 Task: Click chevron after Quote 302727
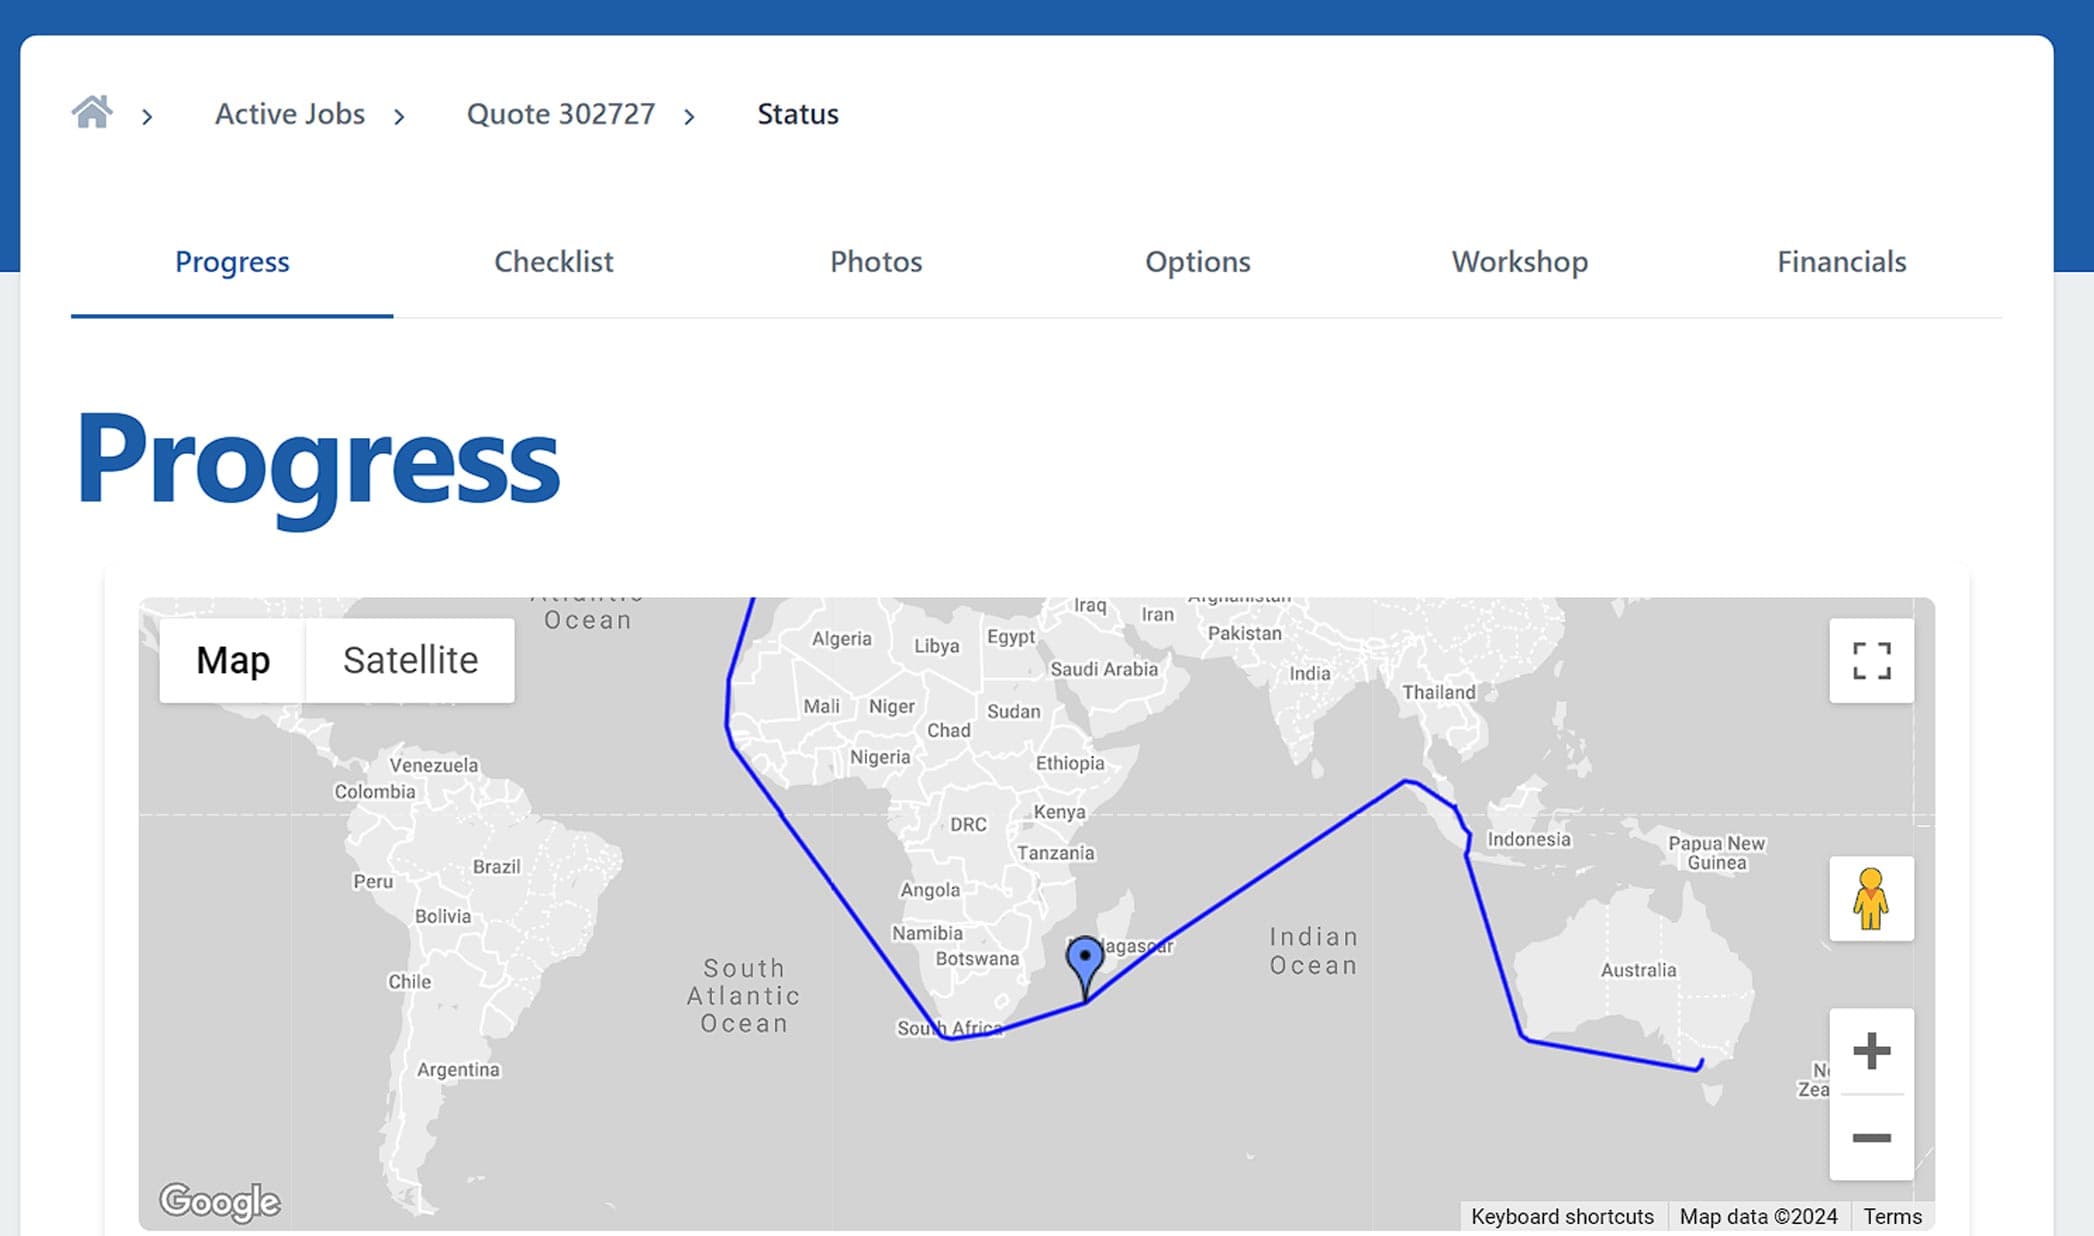689,117
